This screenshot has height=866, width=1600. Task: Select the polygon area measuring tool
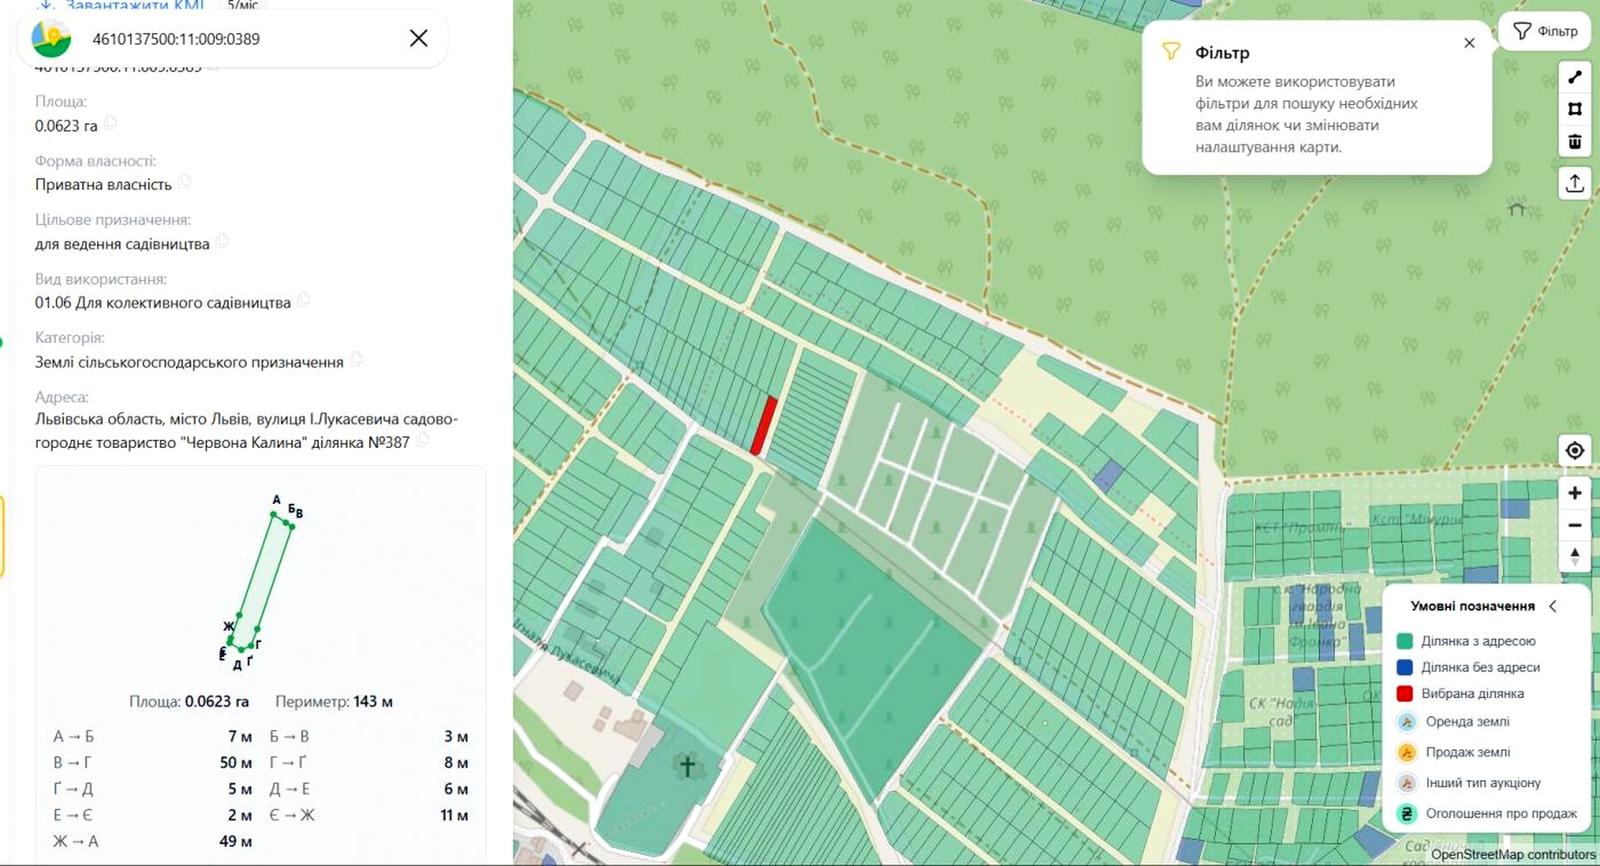(x=1574, y=109)
